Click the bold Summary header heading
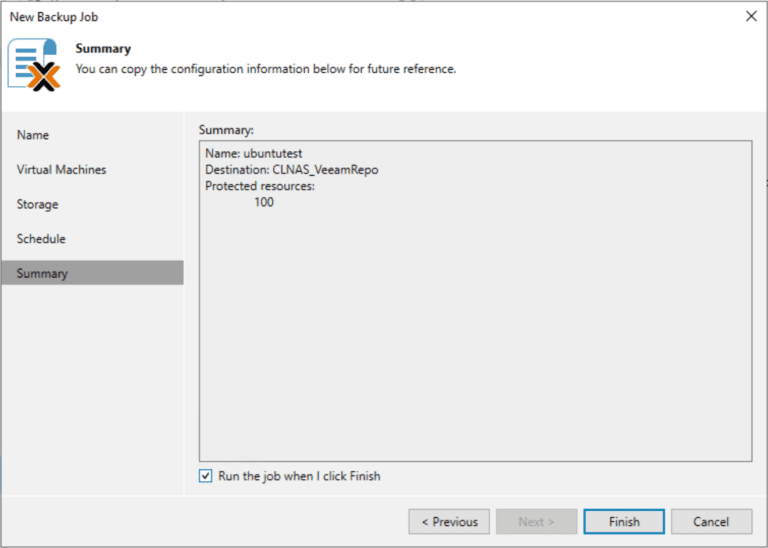The image size is (768, 548). [x=103, y=48]
